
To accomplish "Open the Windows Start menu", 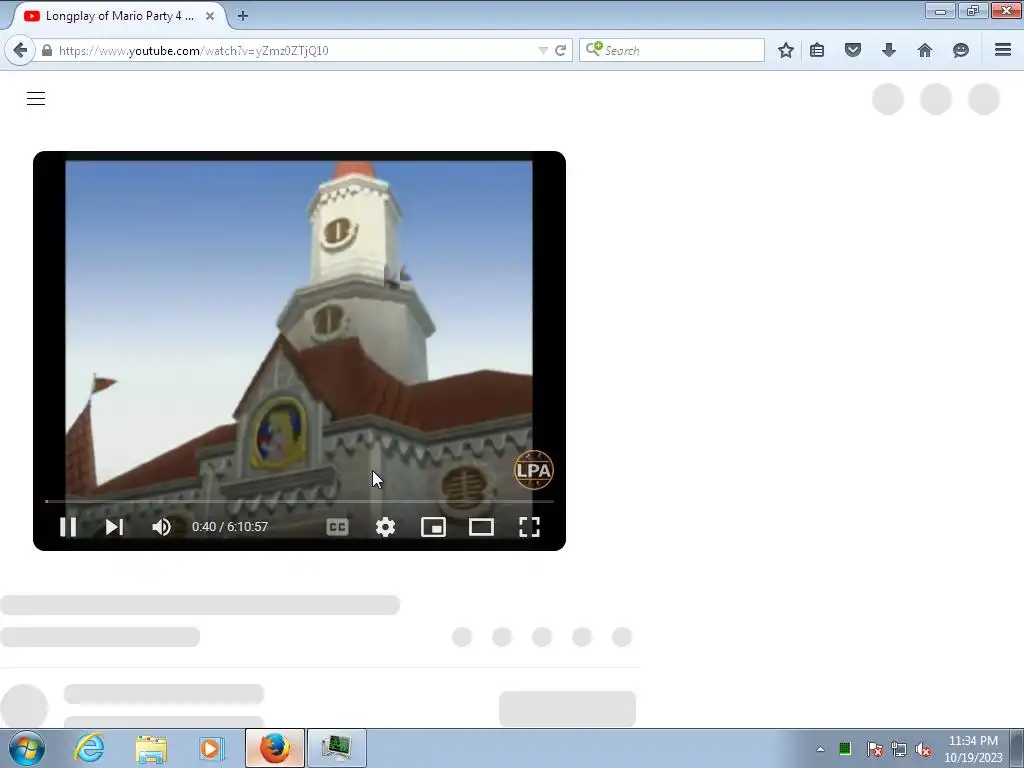I will (27, 748).
